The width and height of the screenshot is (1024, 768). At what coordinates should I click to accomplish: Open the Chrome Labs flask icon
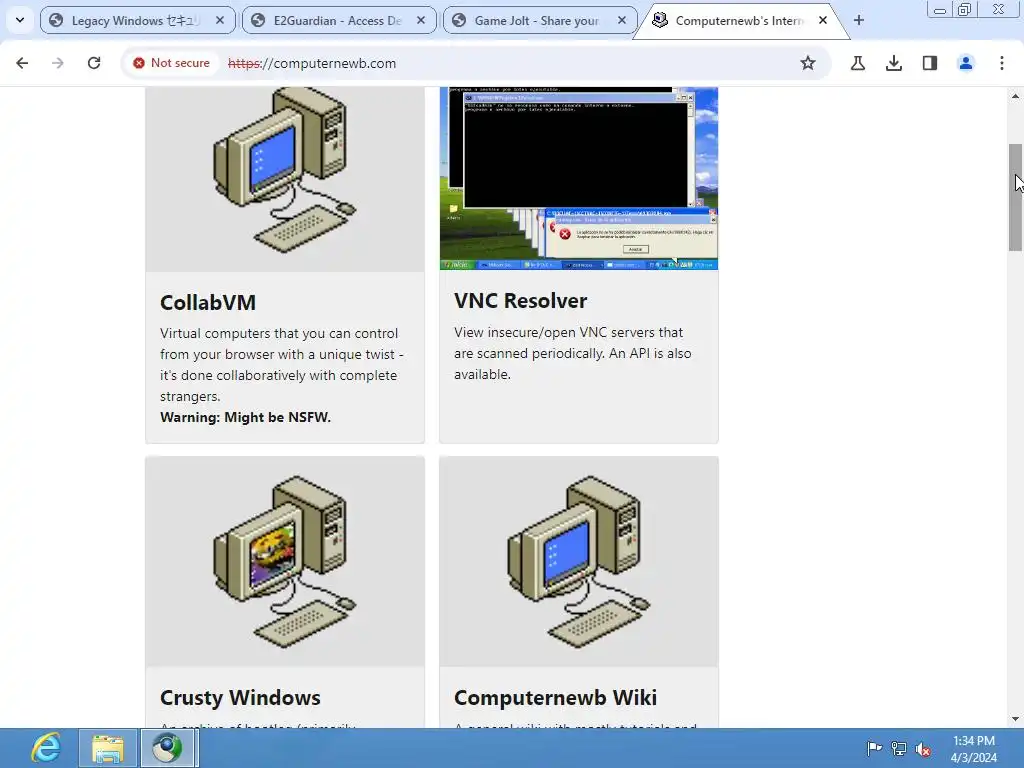point(857,63)
